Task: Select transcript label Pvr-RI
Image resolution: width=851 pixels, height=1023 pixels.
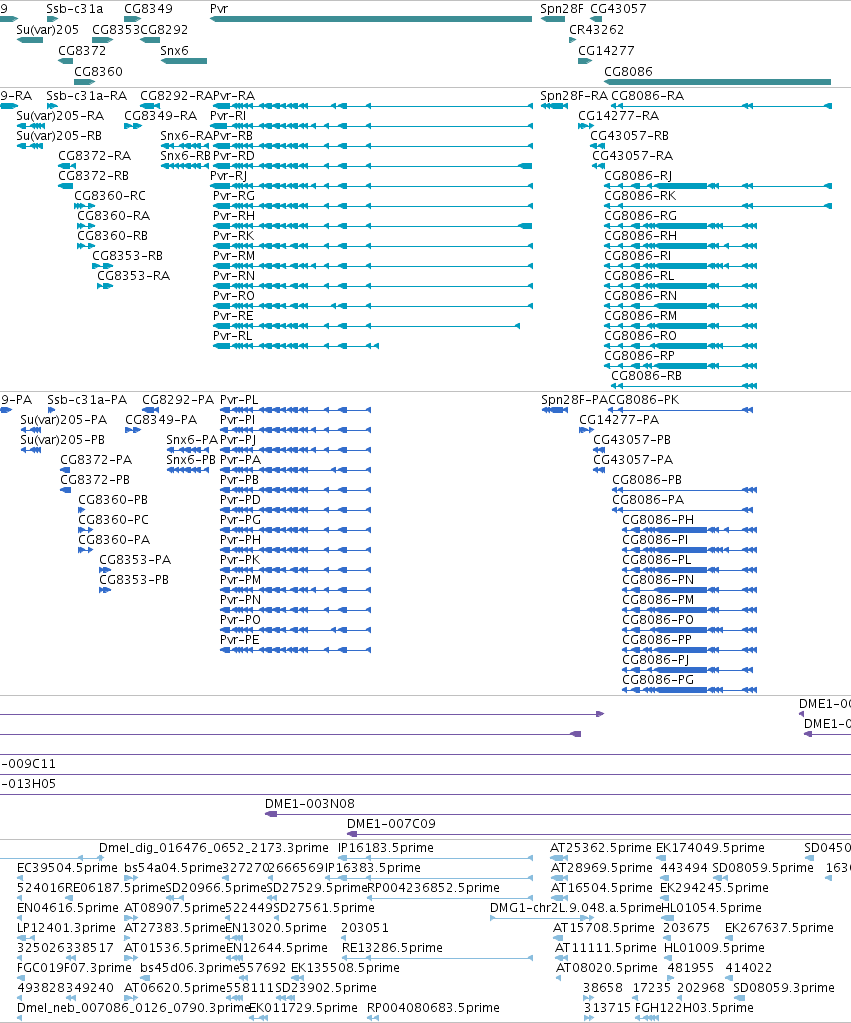Action: pyautogui.click(x=228, y=115)
